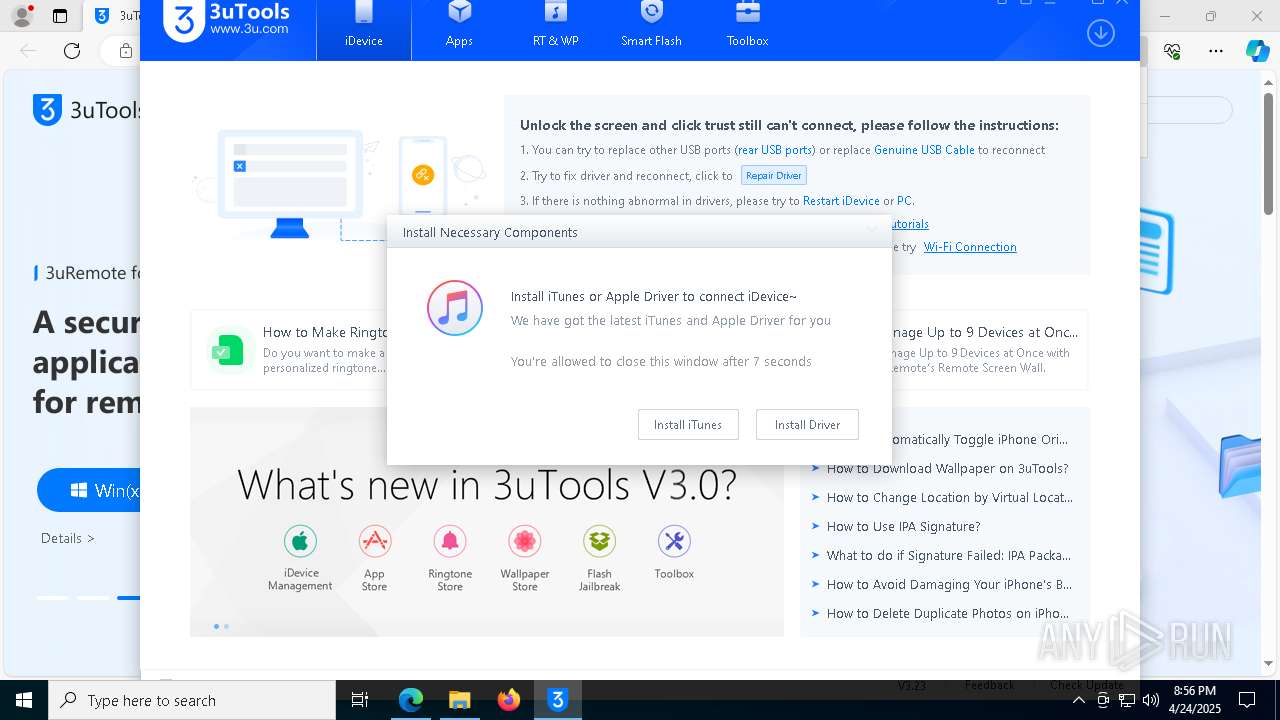Open 'How to Change Location by Virtual Locat...'
Viewport: 1280px width, 720px height.
(x=949, y=498)
